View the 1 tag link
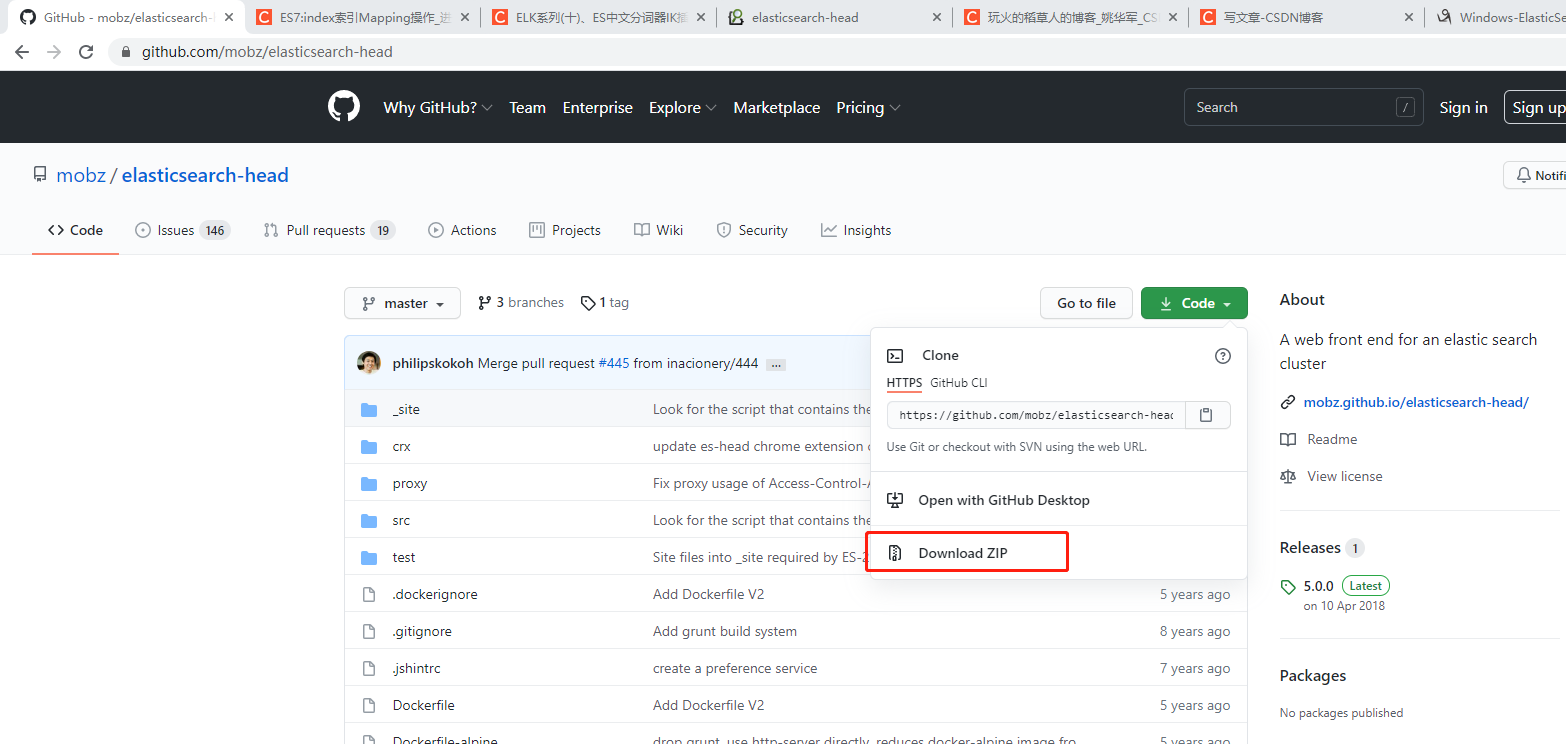 pos(605,302)
